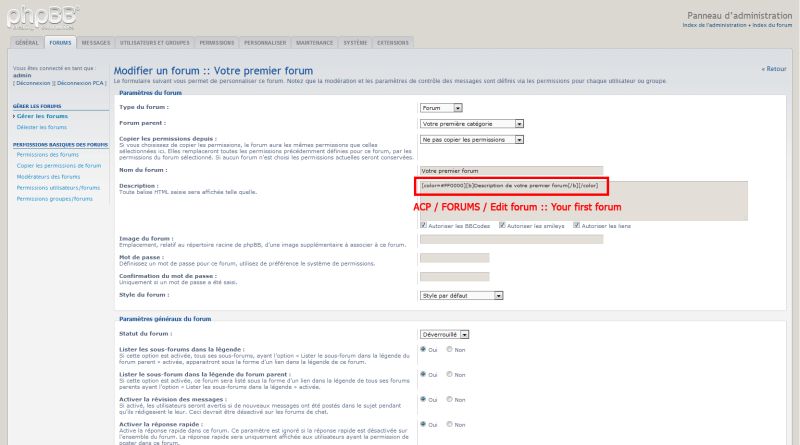The height and width of the screenshot is (445, 800).
Task: Select Oui for Activer la réponse rapide
Action: (423, 424)
